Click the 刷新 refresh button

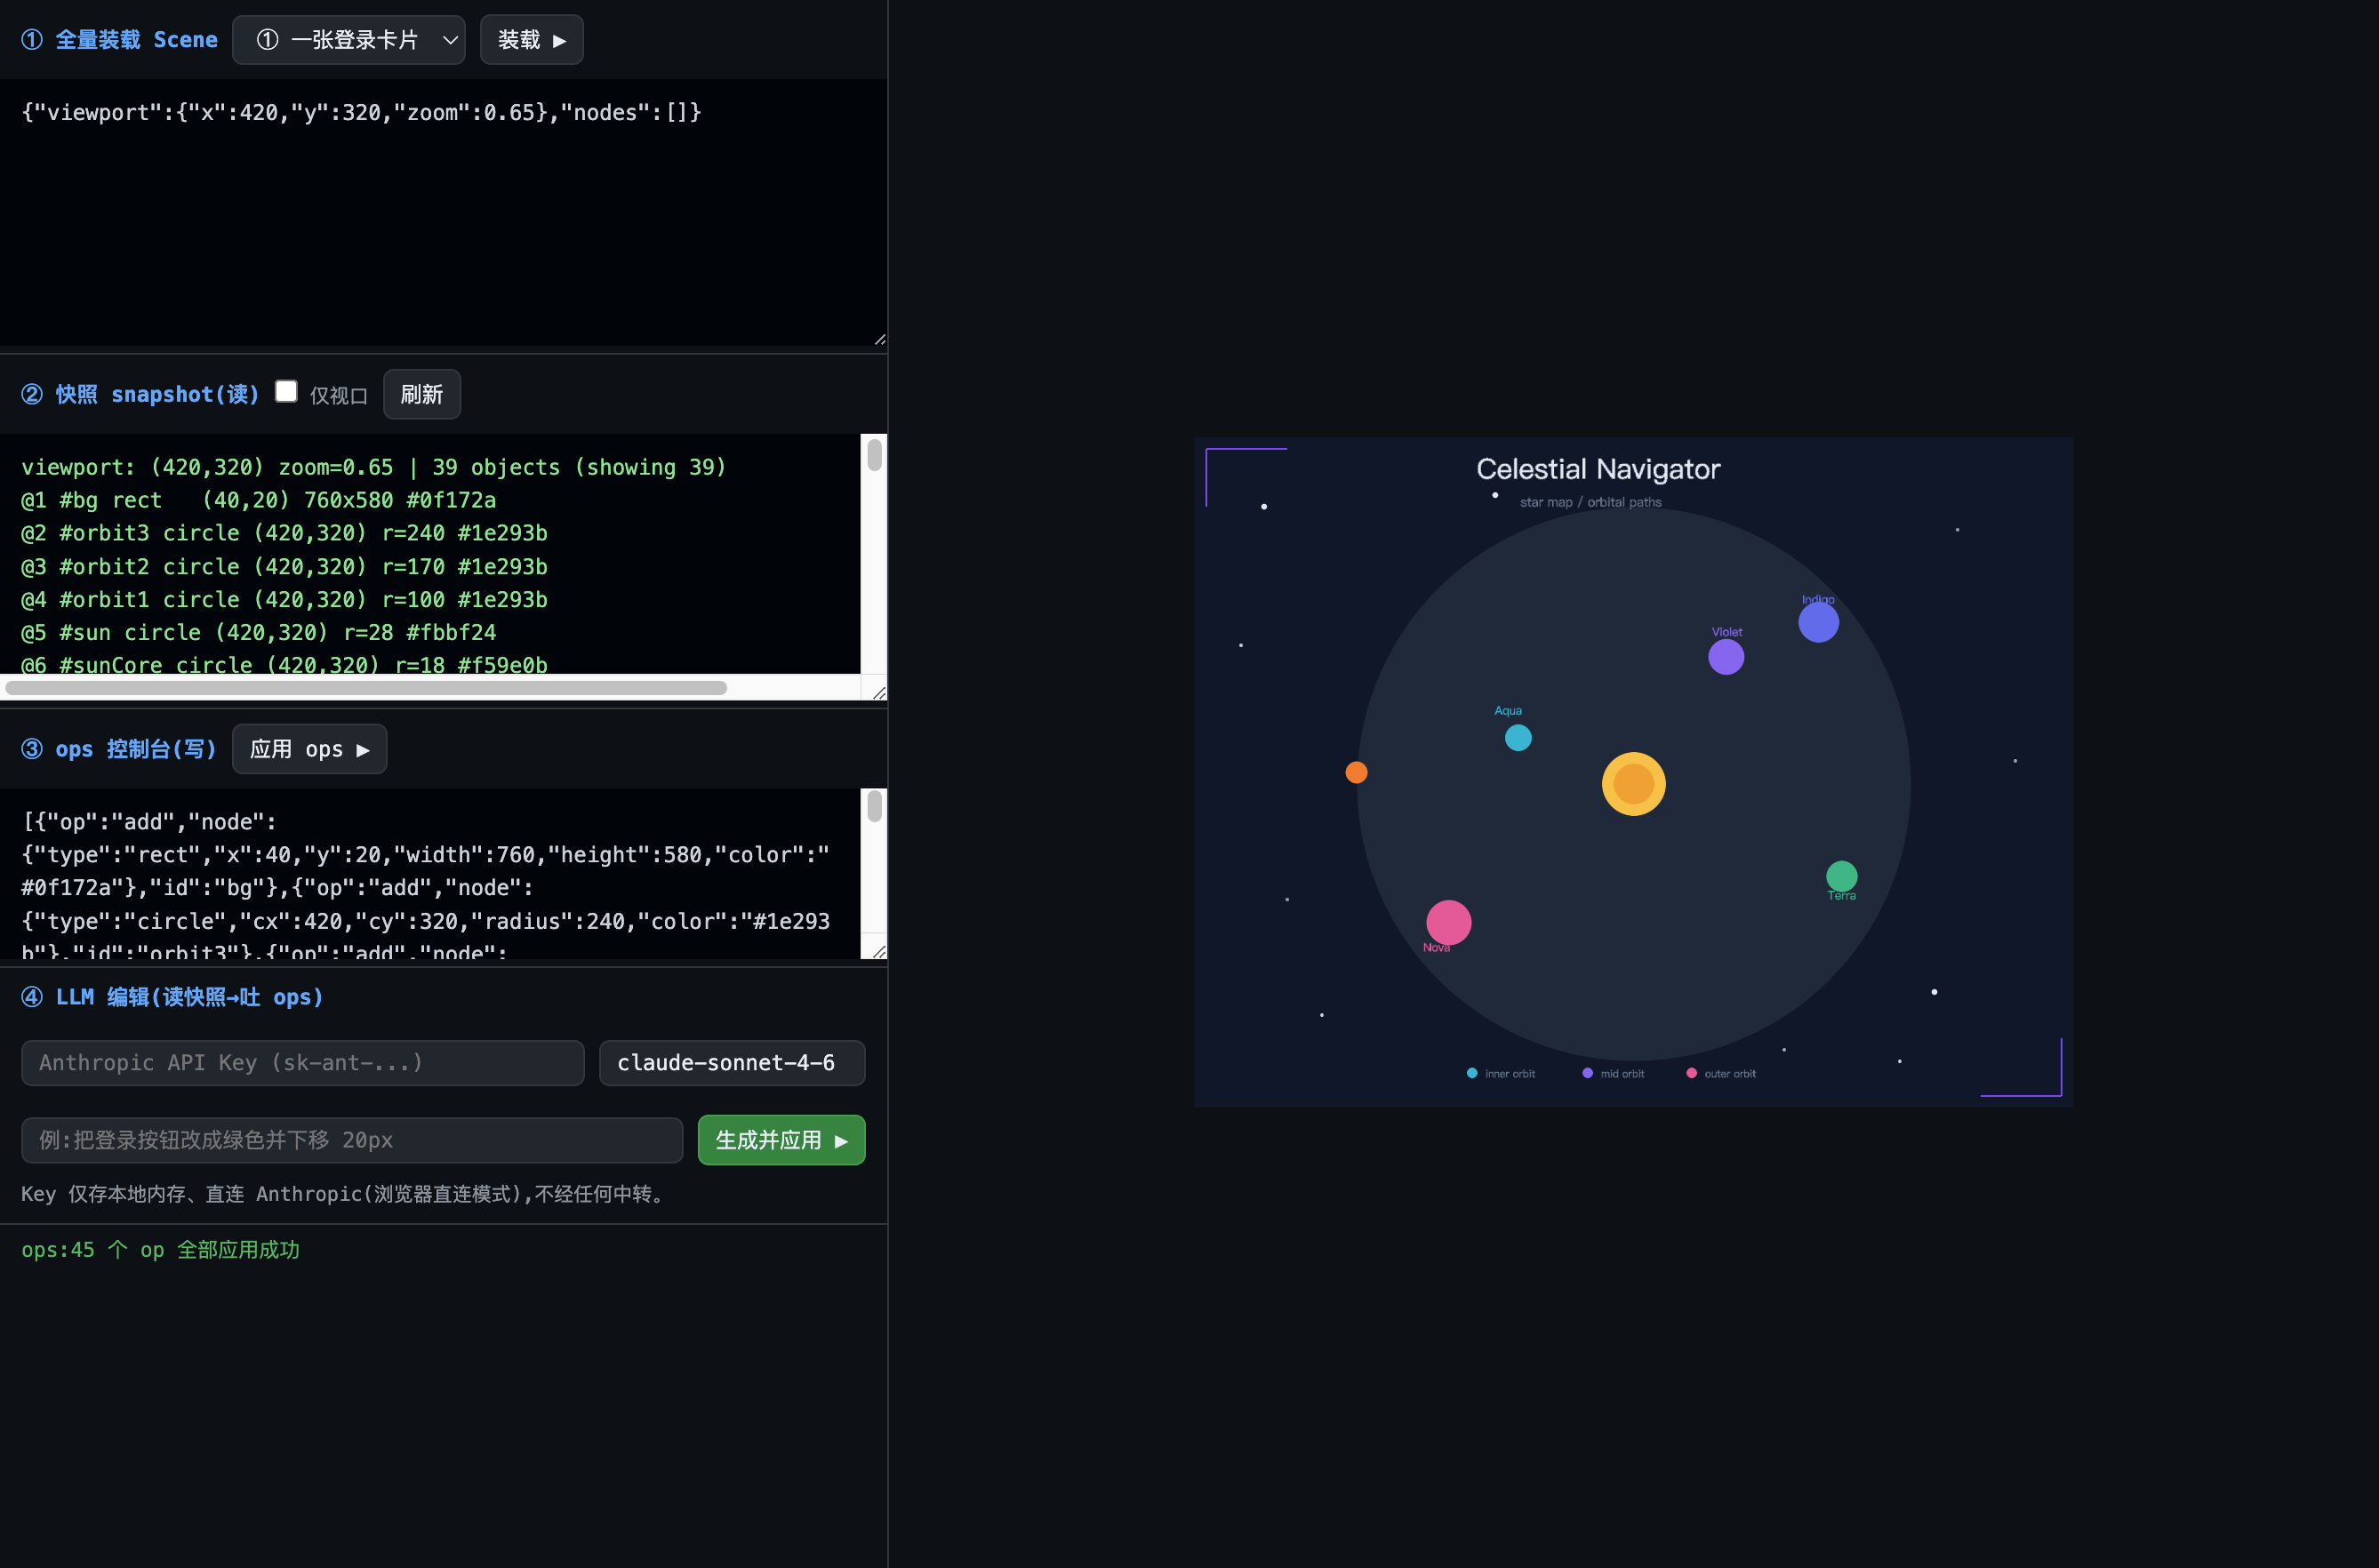(x=421, y=394)
